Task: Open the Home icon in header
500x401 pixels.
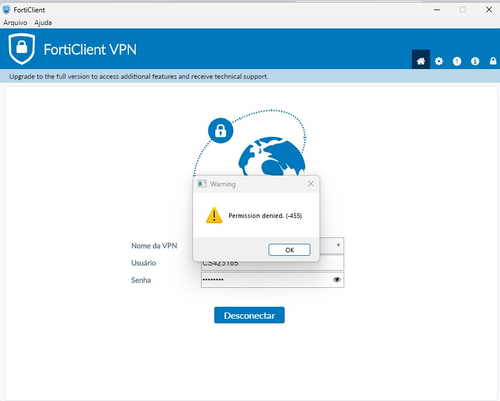Action: (x=421, y=61)
